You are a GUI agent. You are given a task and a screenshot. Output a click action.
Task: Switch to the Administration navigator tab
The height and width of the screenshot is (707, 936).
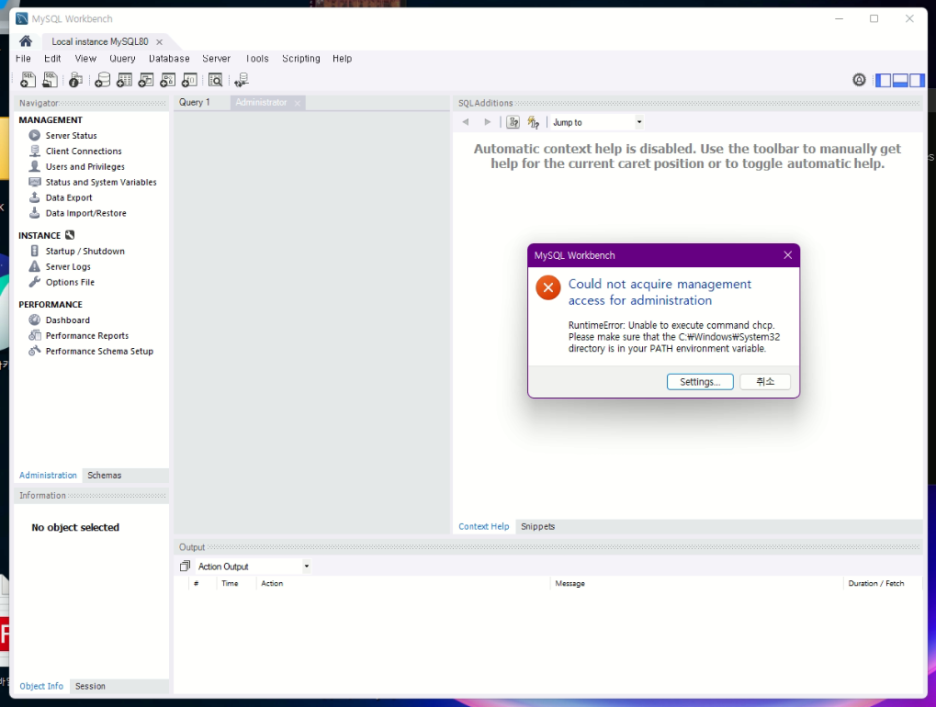click(48, 475)
